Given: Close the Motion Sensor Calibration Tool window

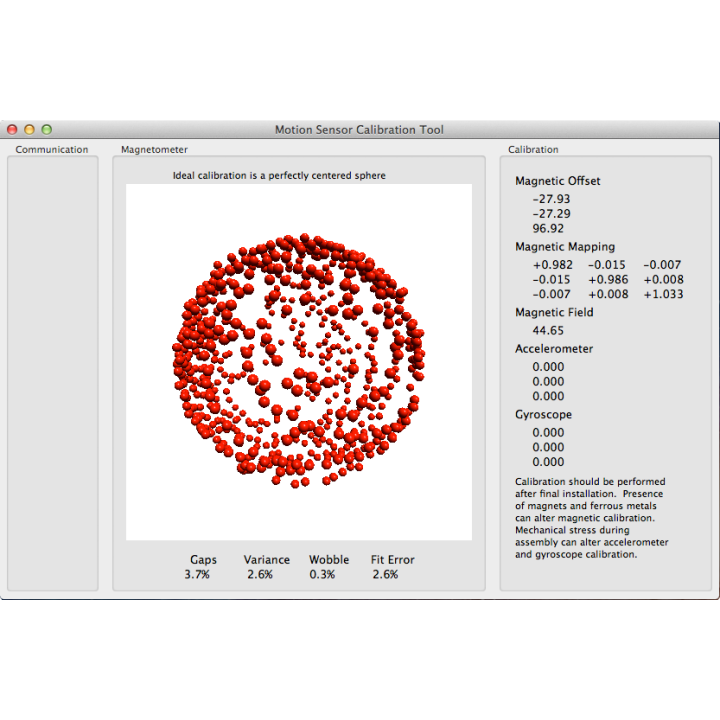Looking at the screenshot, I should coord(12,130).
